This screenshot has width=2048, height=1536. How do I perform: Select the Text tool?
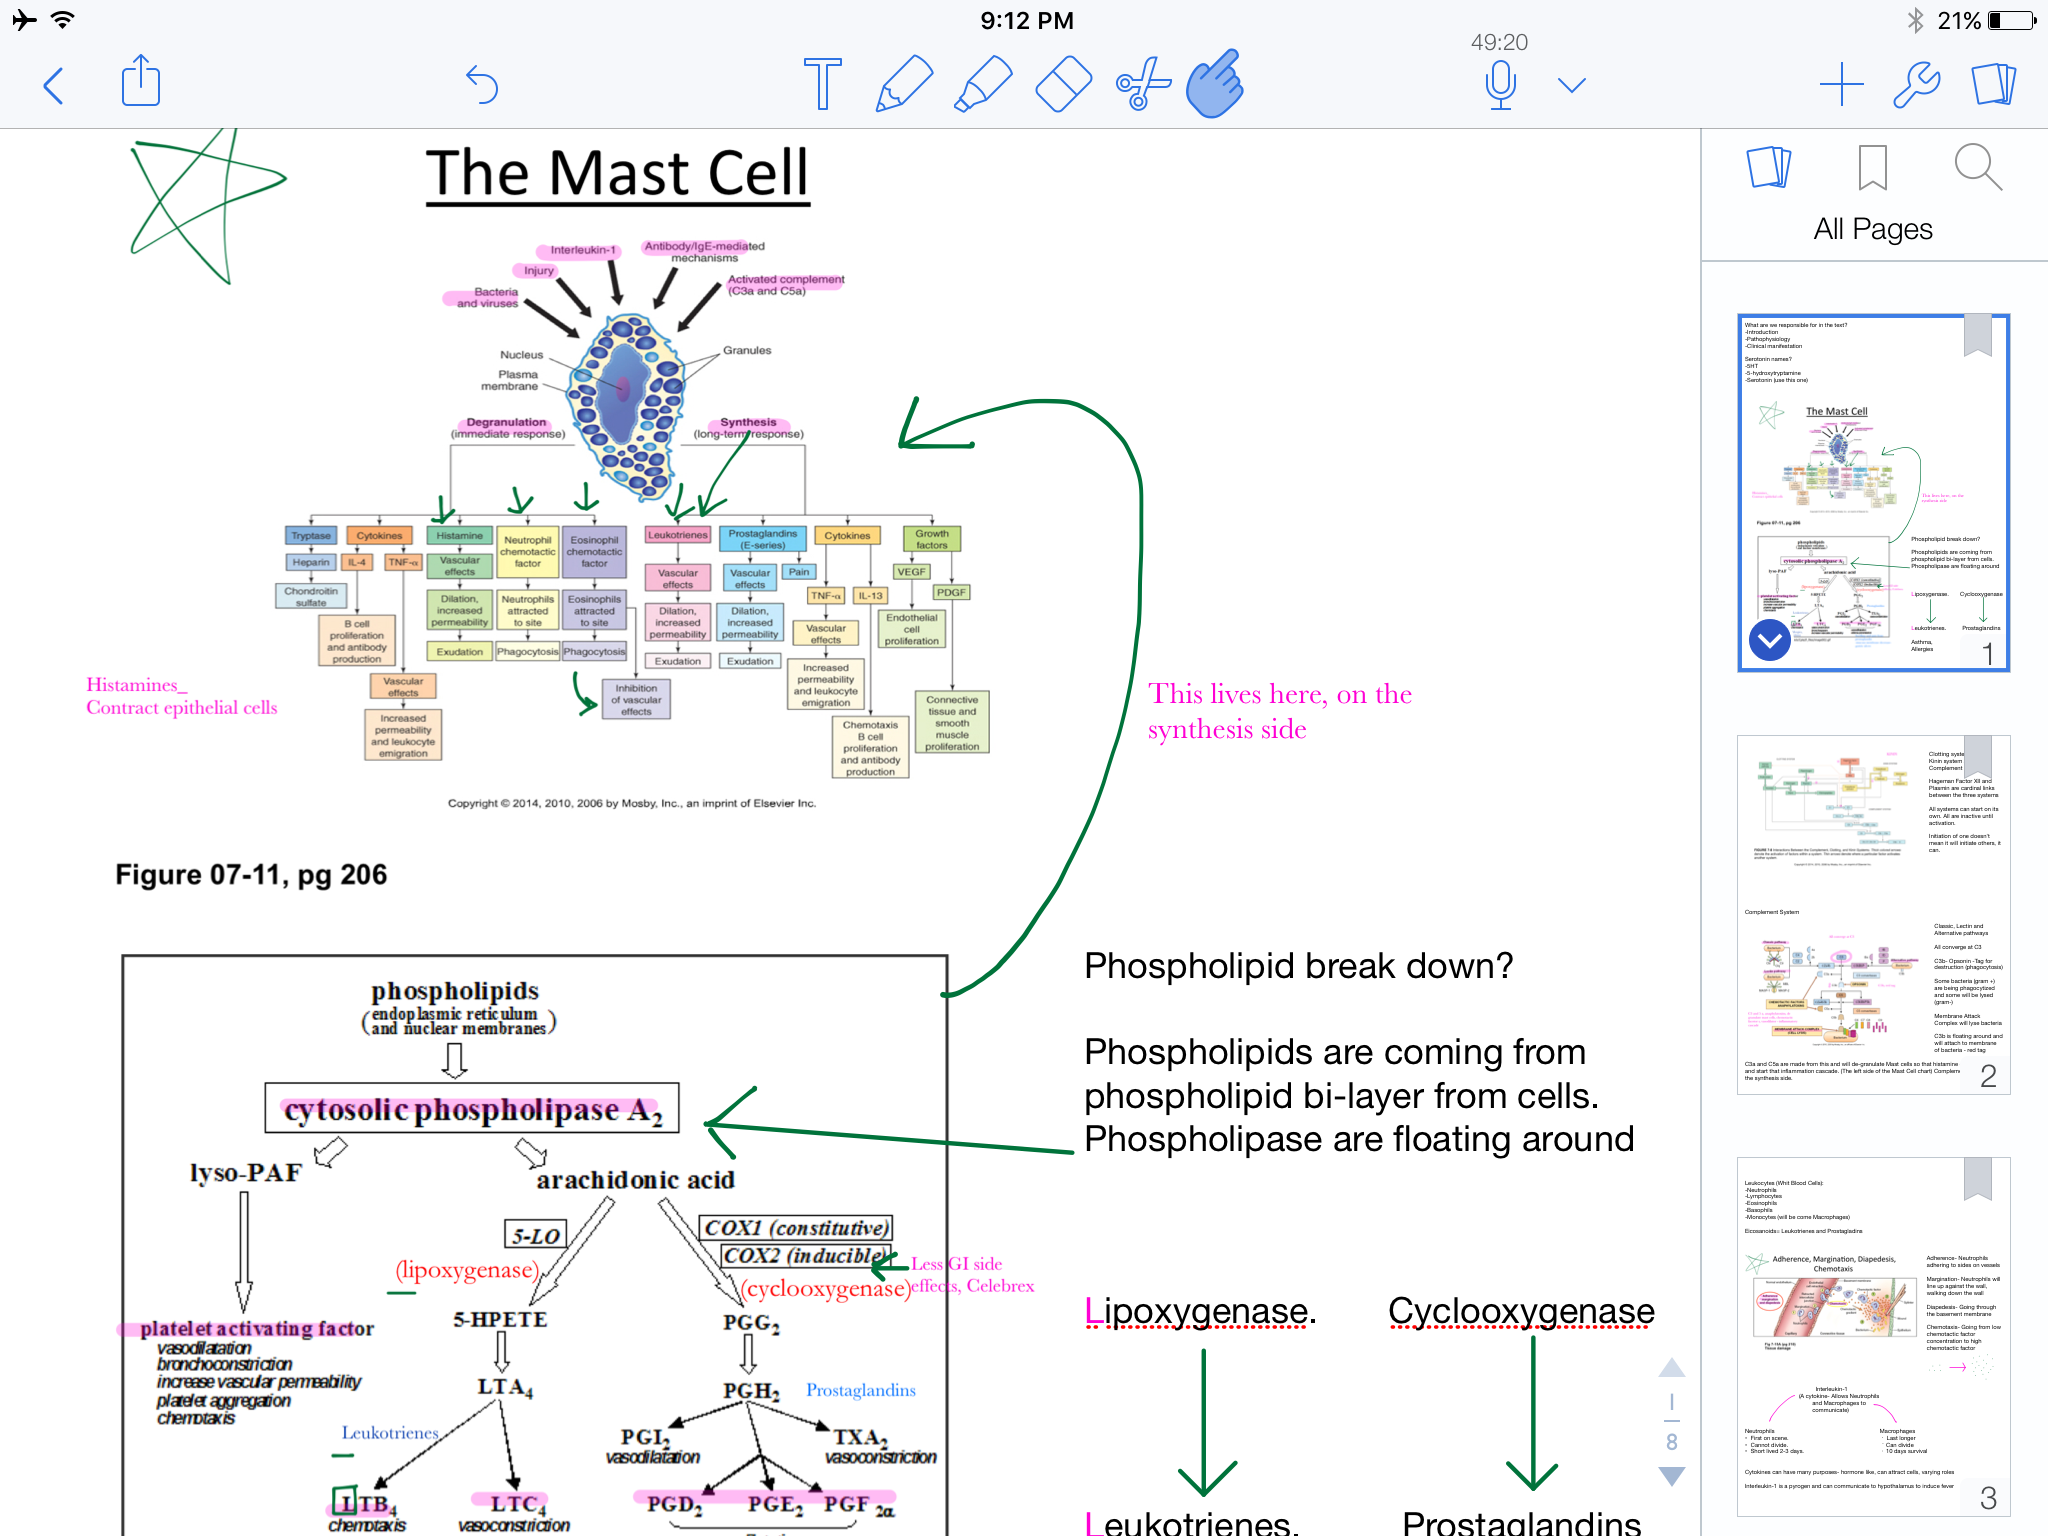(x=822, y=84)
